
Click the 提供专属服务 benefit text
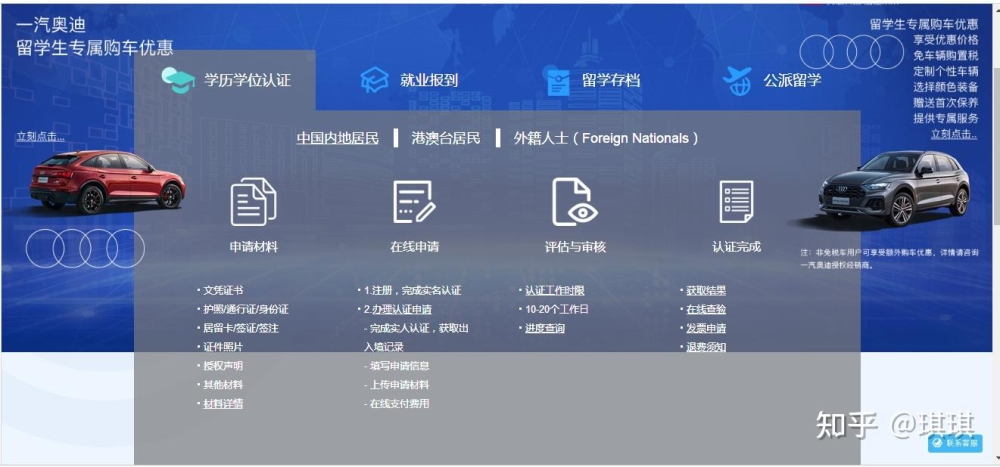point(946,118)
